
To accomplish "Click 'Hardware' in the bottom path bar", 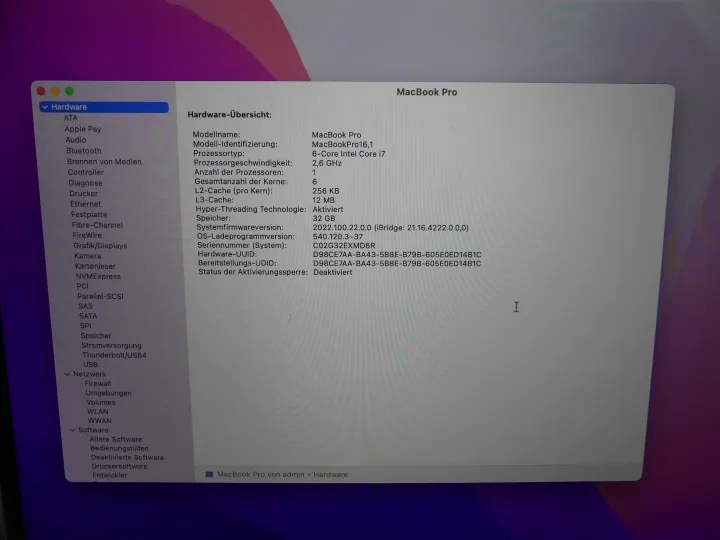I will (x=331, y=474).
